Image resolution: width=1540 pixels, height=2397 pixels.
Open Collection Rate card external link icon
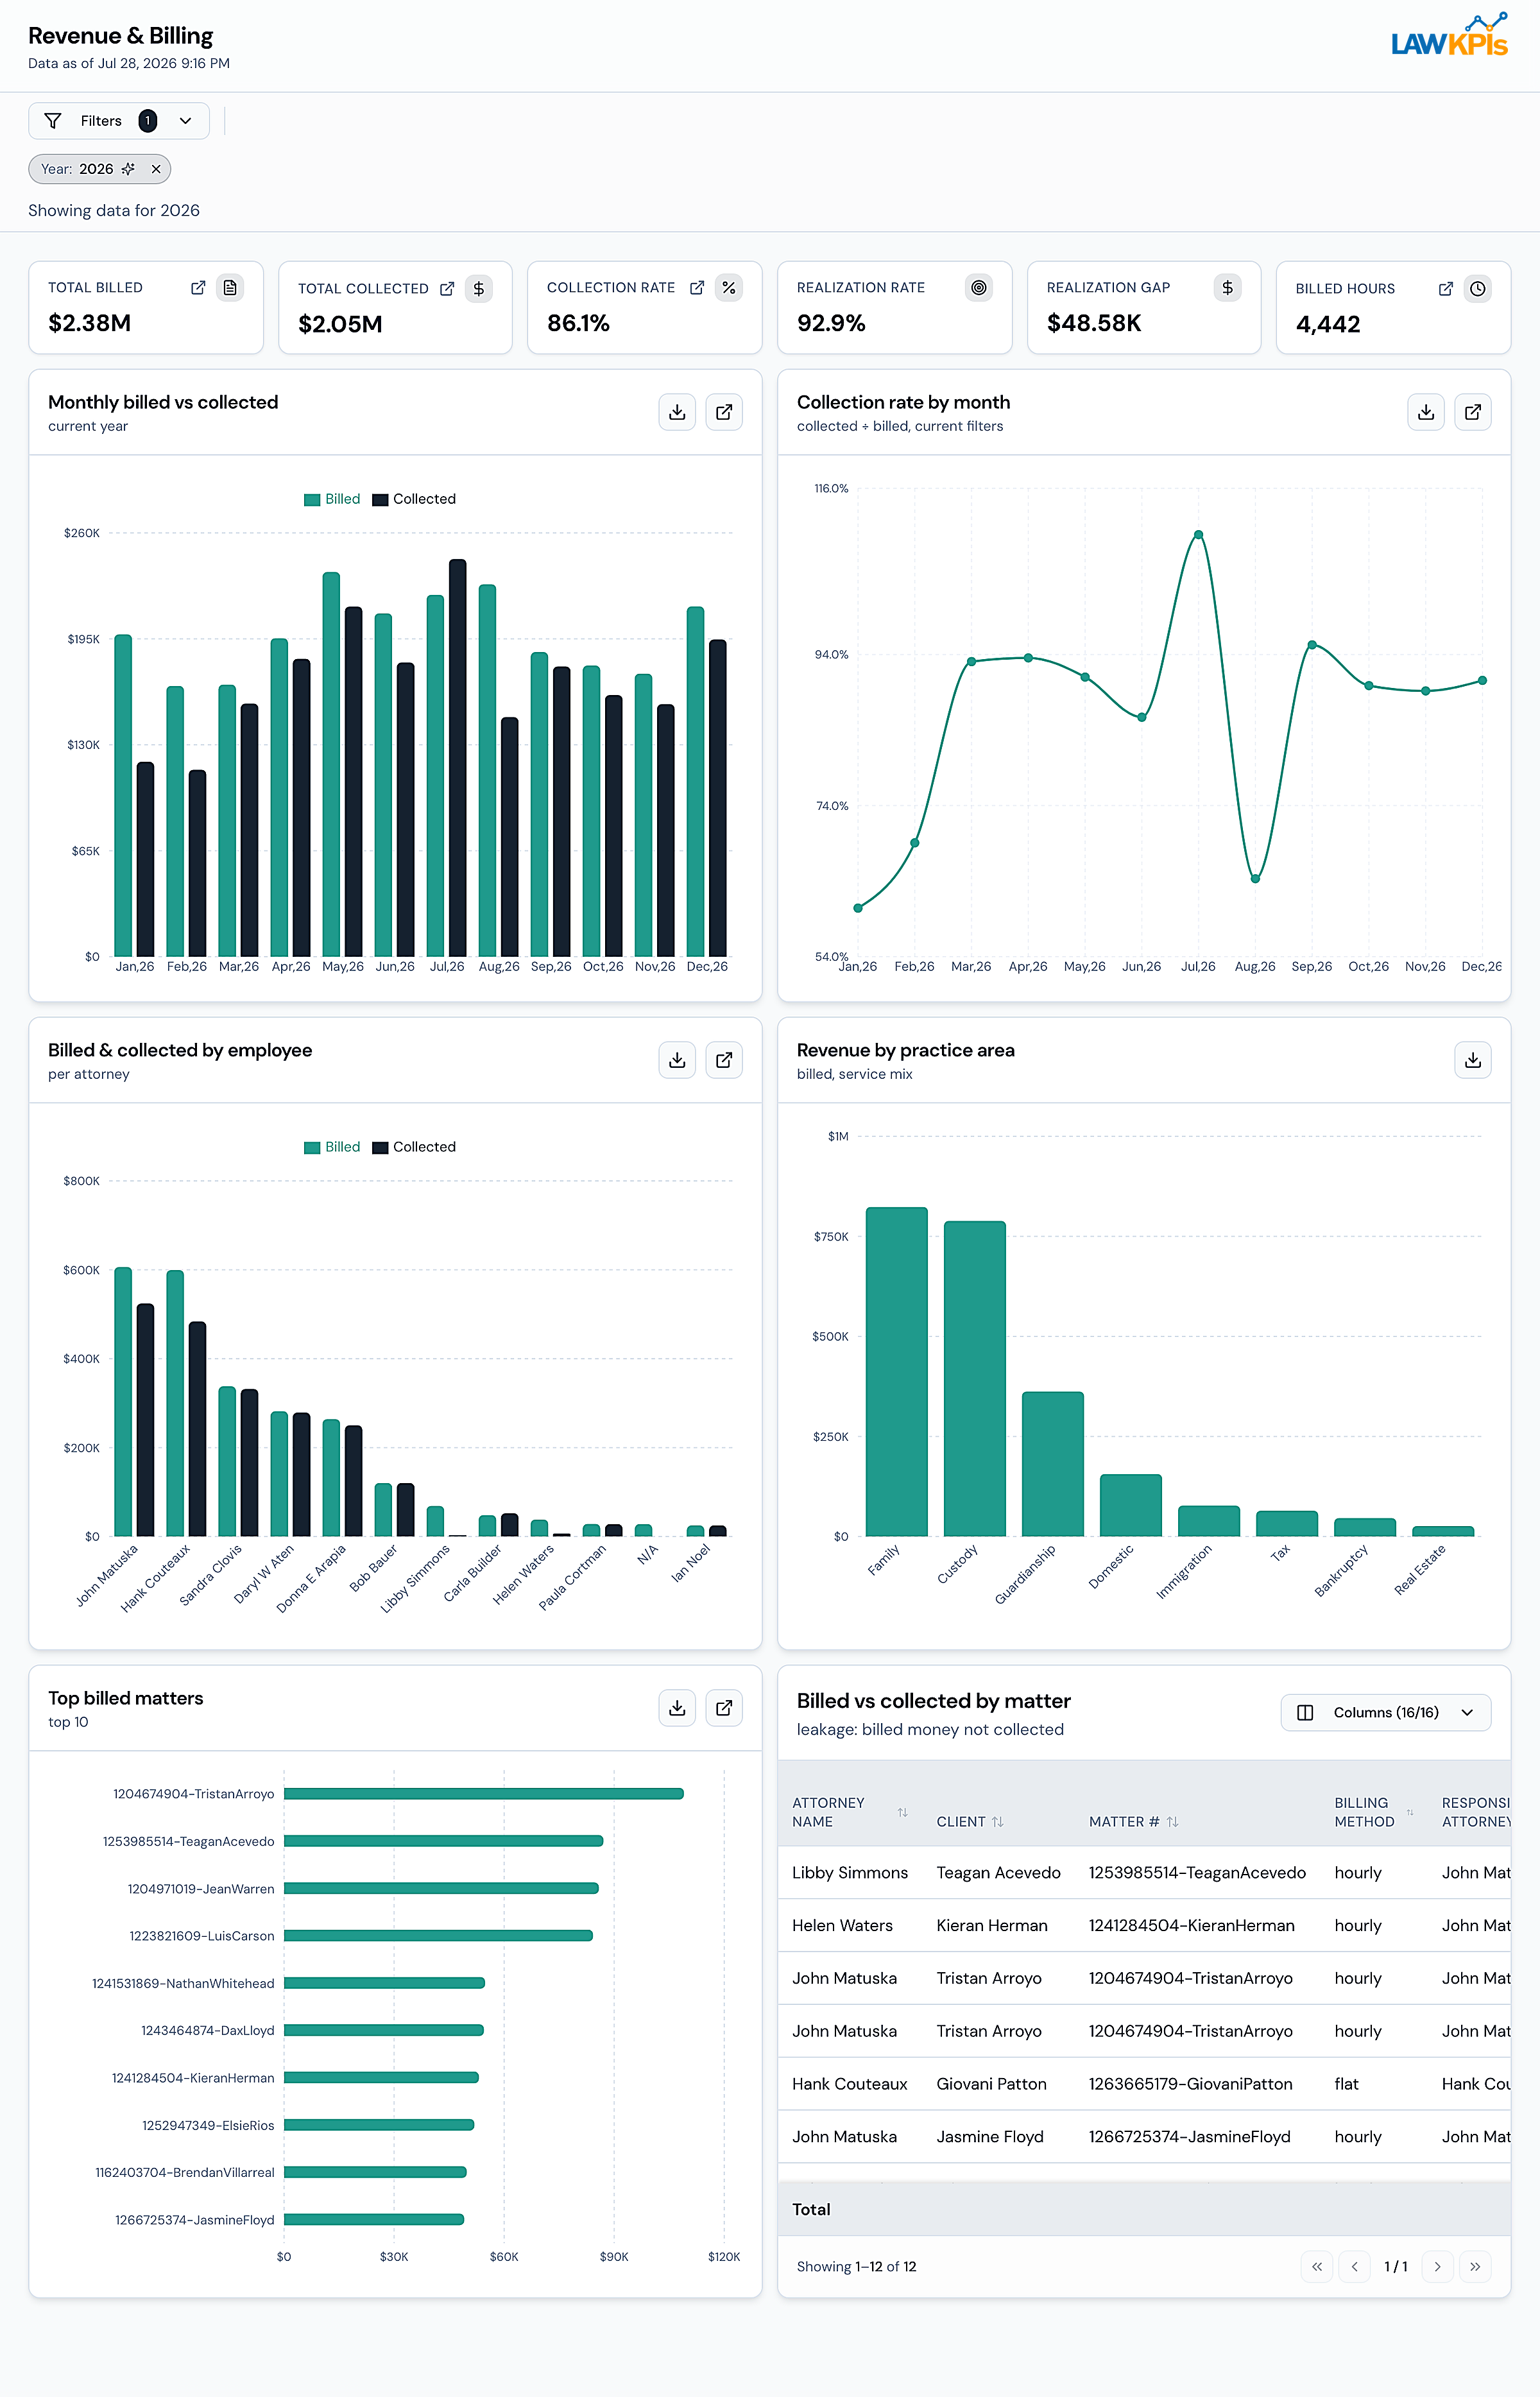[x=697, y=288]
